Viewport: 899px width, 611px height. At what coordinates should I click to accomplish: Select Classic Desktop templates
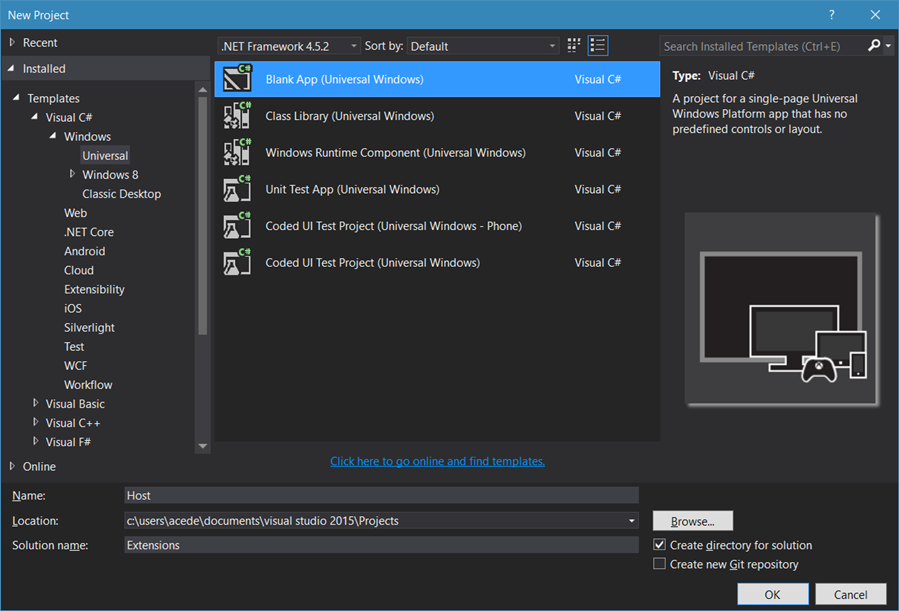(122, 194)
